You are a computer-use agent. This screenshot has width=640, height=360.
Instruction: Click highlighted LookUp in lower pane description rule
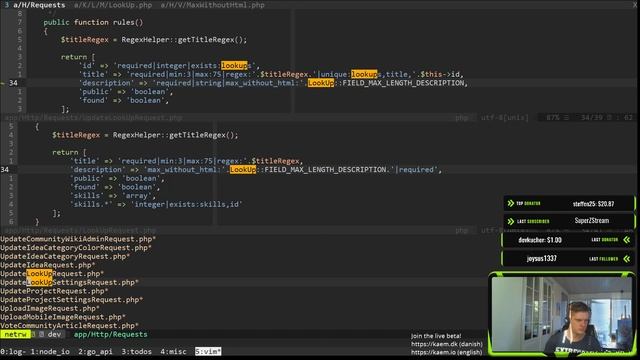coord(243,169)
